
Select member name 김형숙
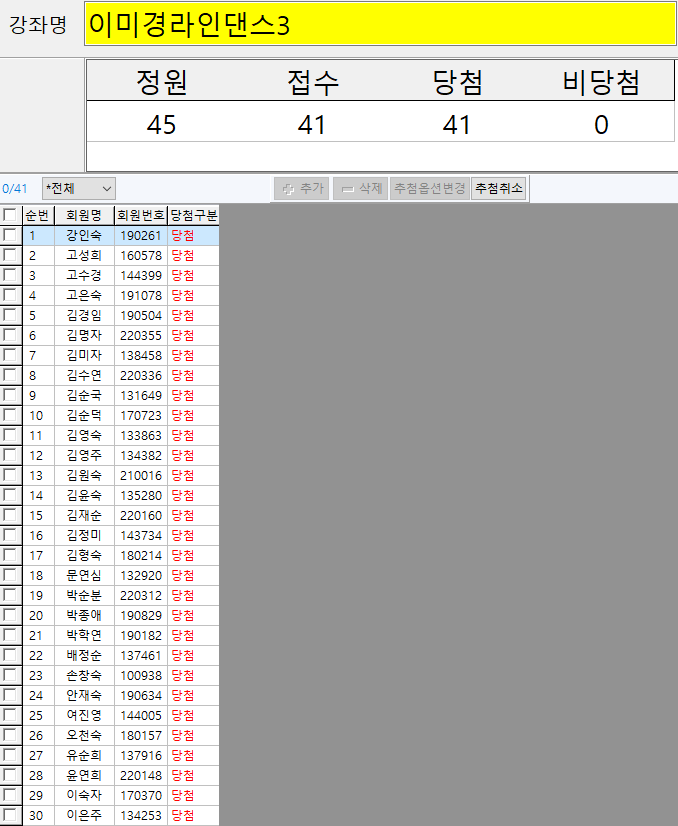tap(84, 556)
